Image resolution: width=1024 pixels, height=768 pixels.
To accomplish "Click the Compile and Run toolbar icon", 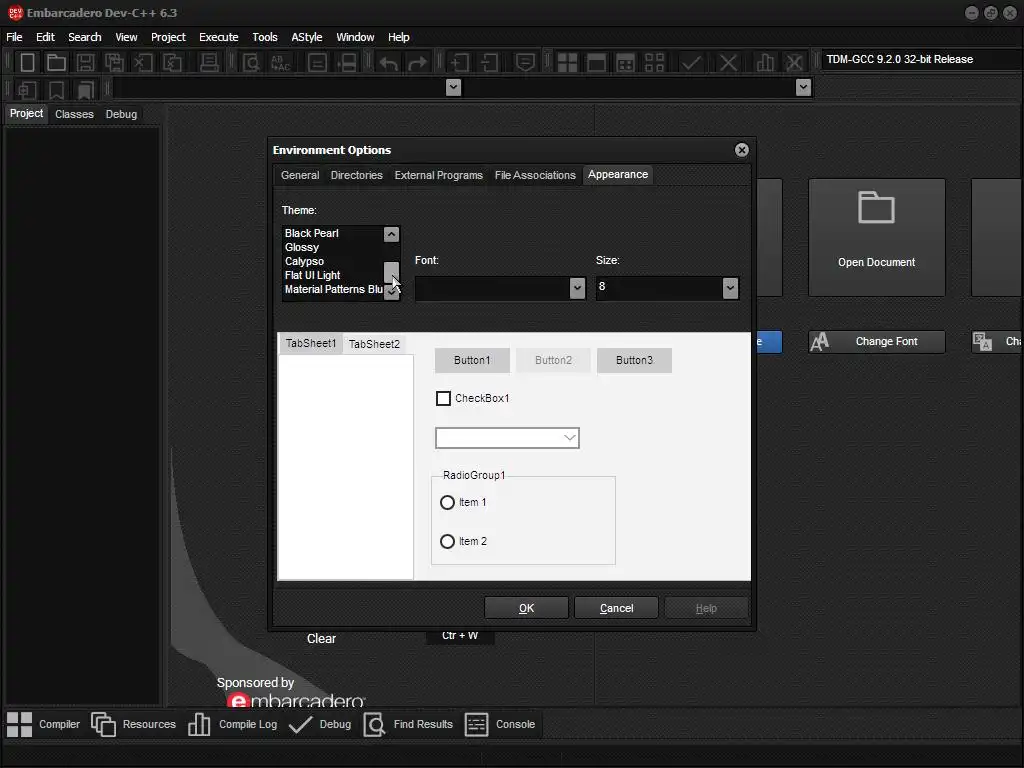I will 626,63.
